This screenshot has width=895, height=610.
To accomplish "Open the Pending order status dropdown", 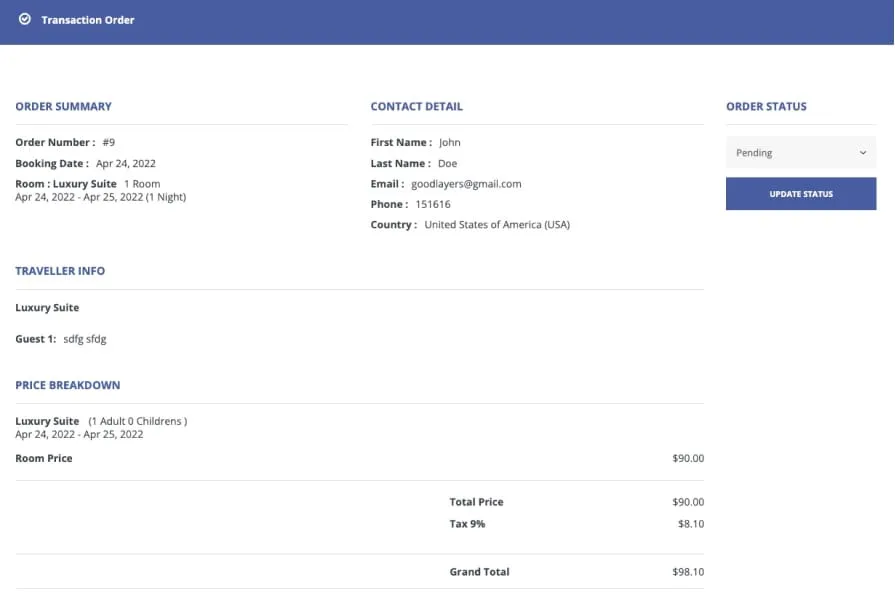I will [x=800, y=152].
